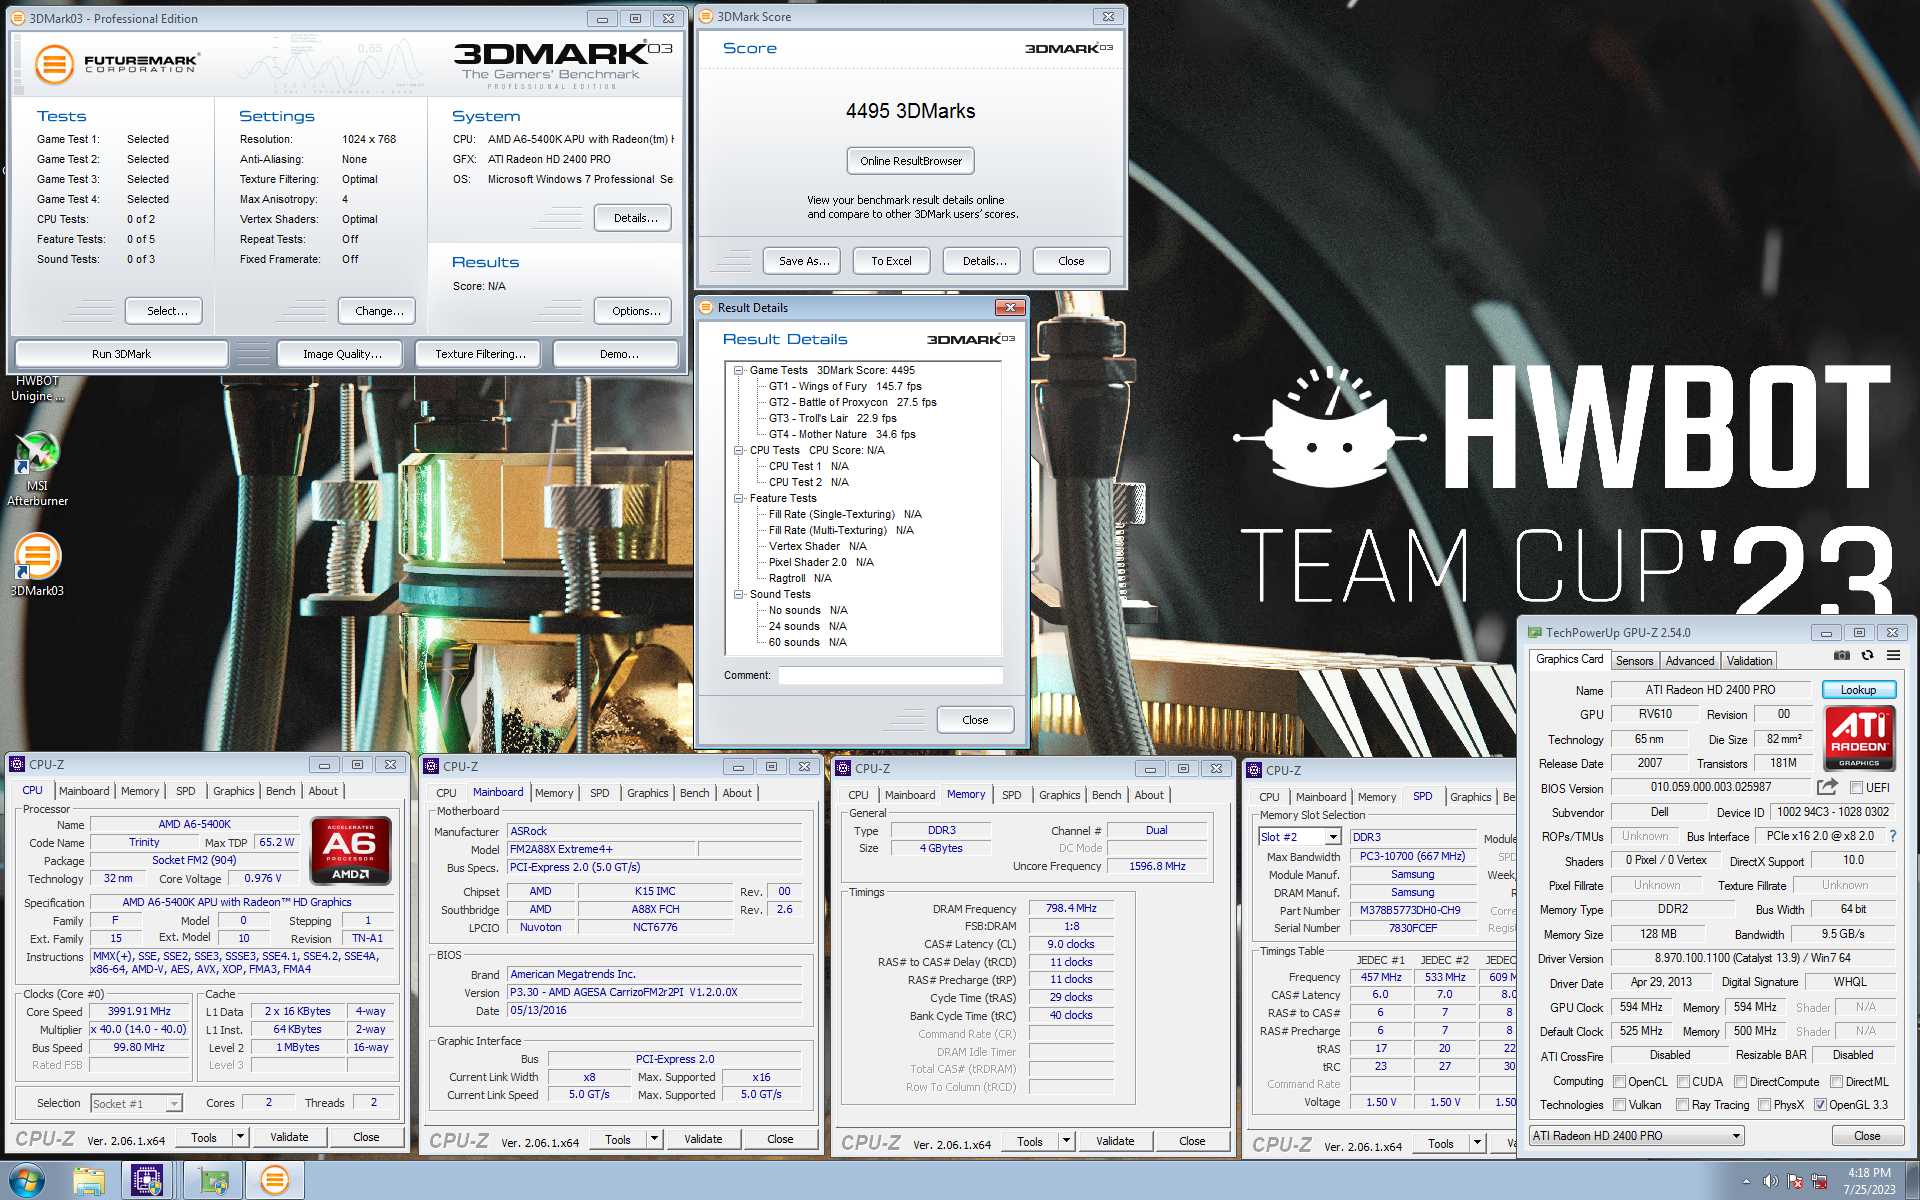Click the volume speaker tray icon
The image size is (1920, 1200).
click(1770, 1181)
